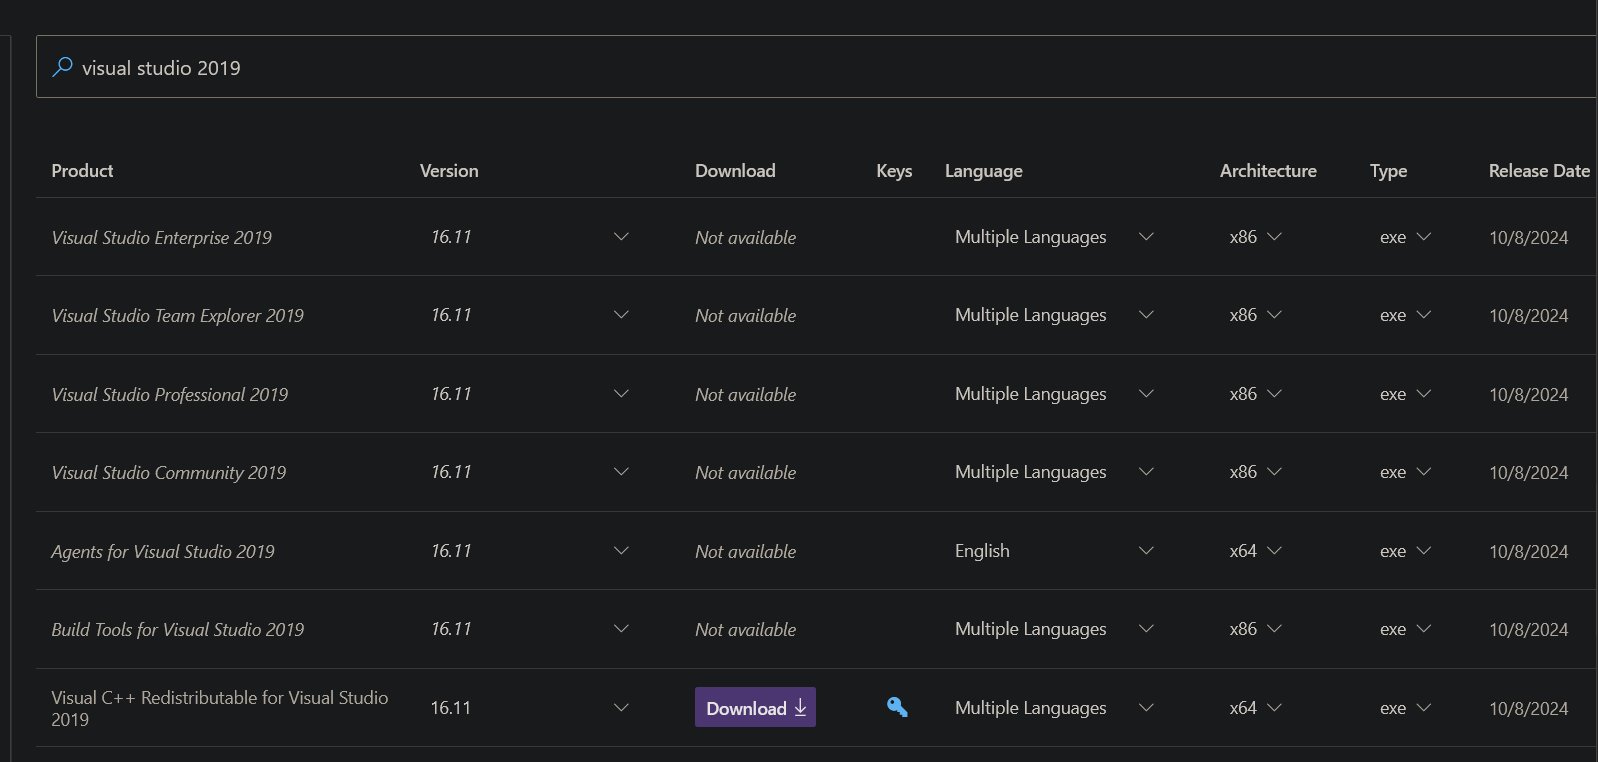Open exe type dropdown for Professional 2019
This screenshot has width=1598, height=762.
(1406, 394)
